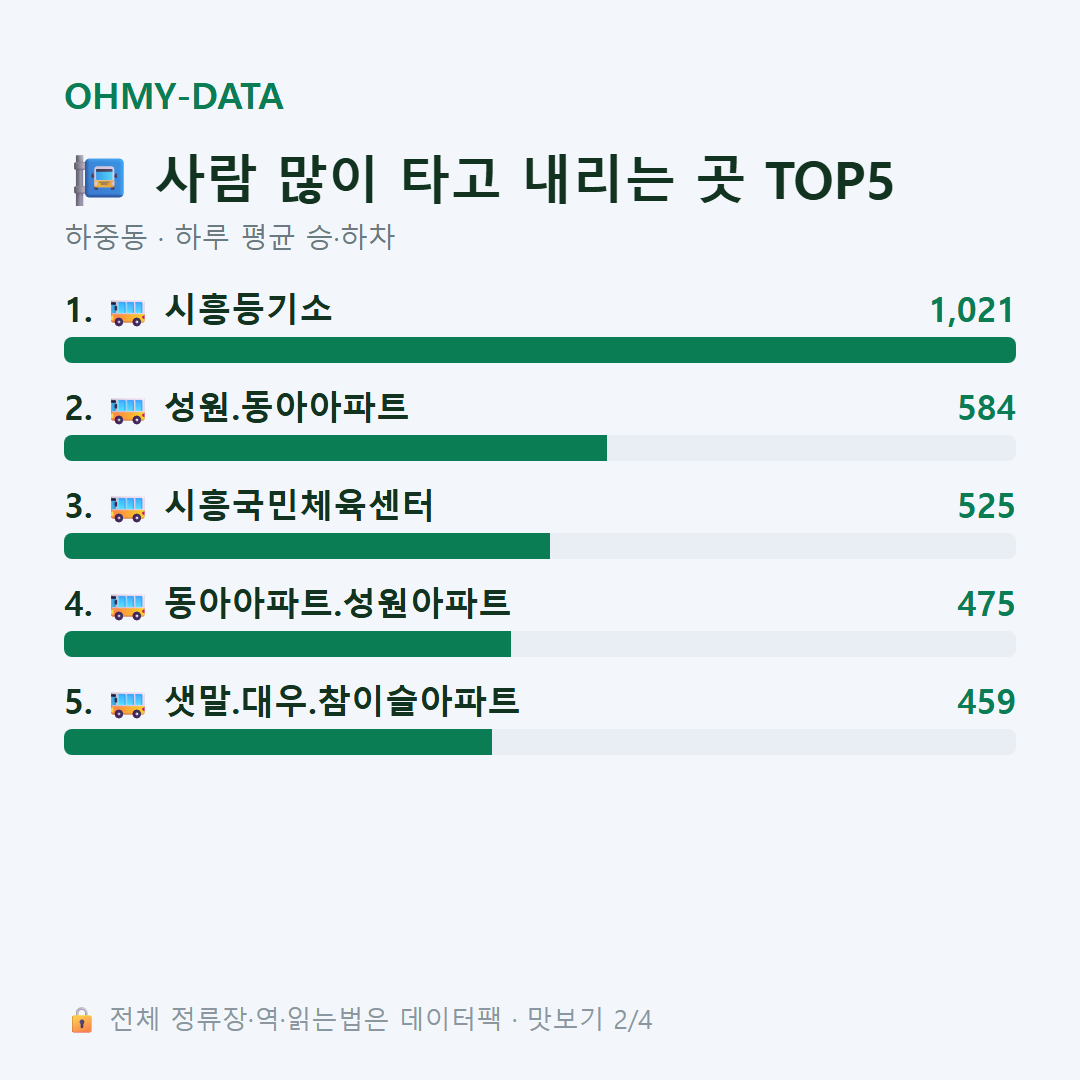Select the 동아아파트.성원아파트 station name
The height and width of the screenshot is (1080, 1080).
point(338,603)
